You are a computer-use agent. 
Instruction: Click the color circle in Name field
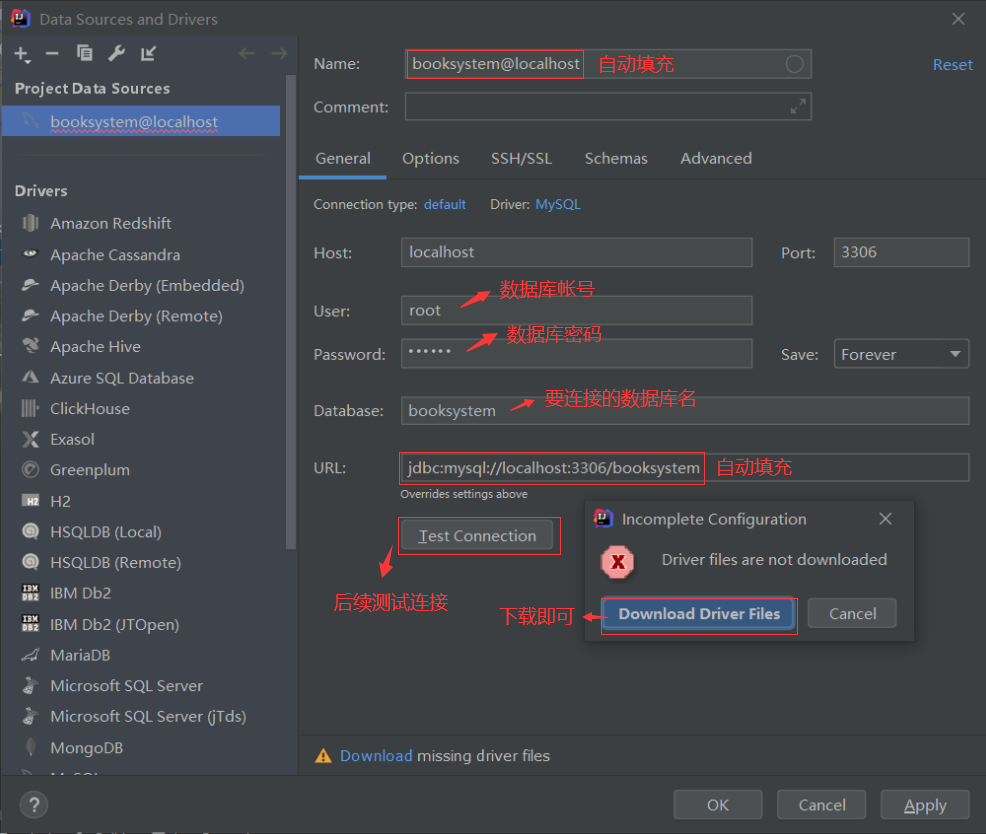(x=794, y=64)
